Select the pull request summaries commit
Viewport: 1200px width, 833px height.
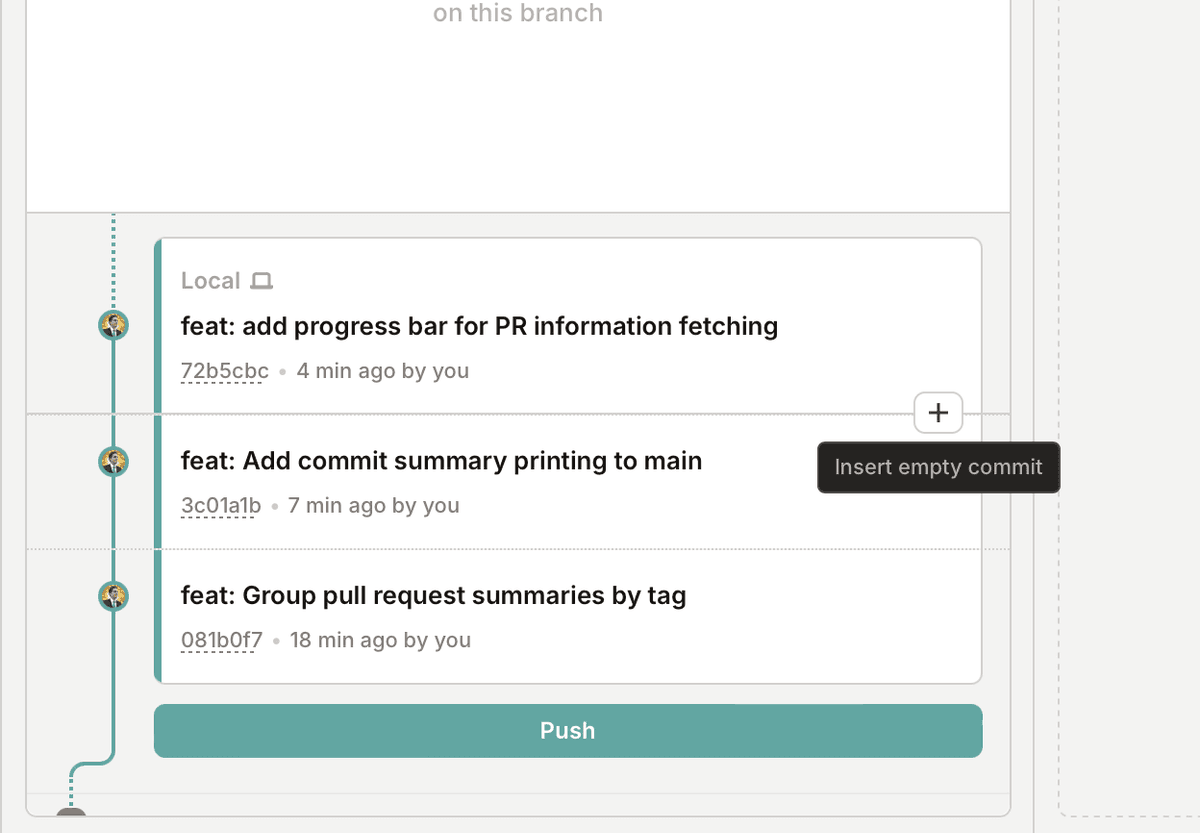(433, 595)
